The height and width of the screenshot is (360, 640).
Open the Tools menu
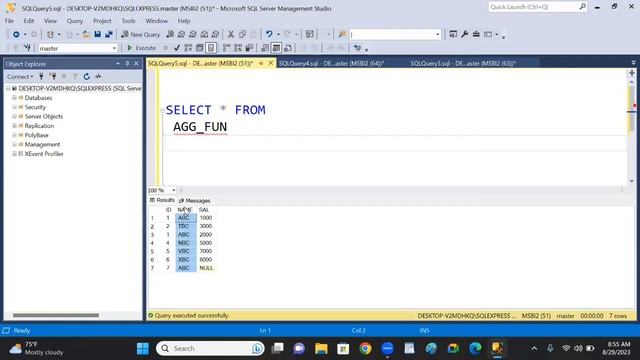click(x=128, y=21)
